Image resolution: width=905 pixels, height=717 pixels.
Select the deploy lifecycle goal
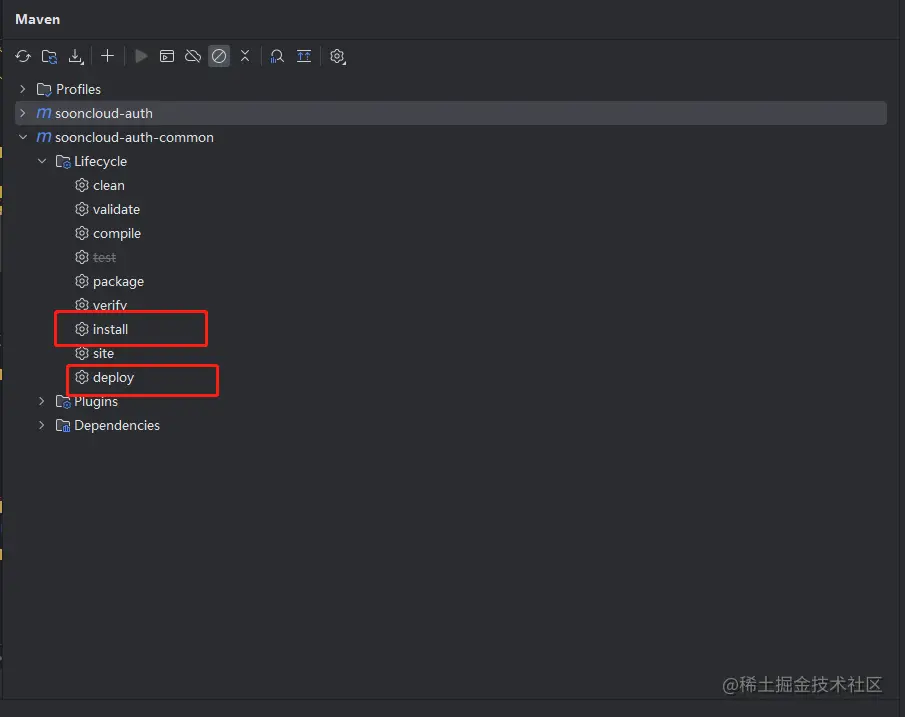(113, 378)
